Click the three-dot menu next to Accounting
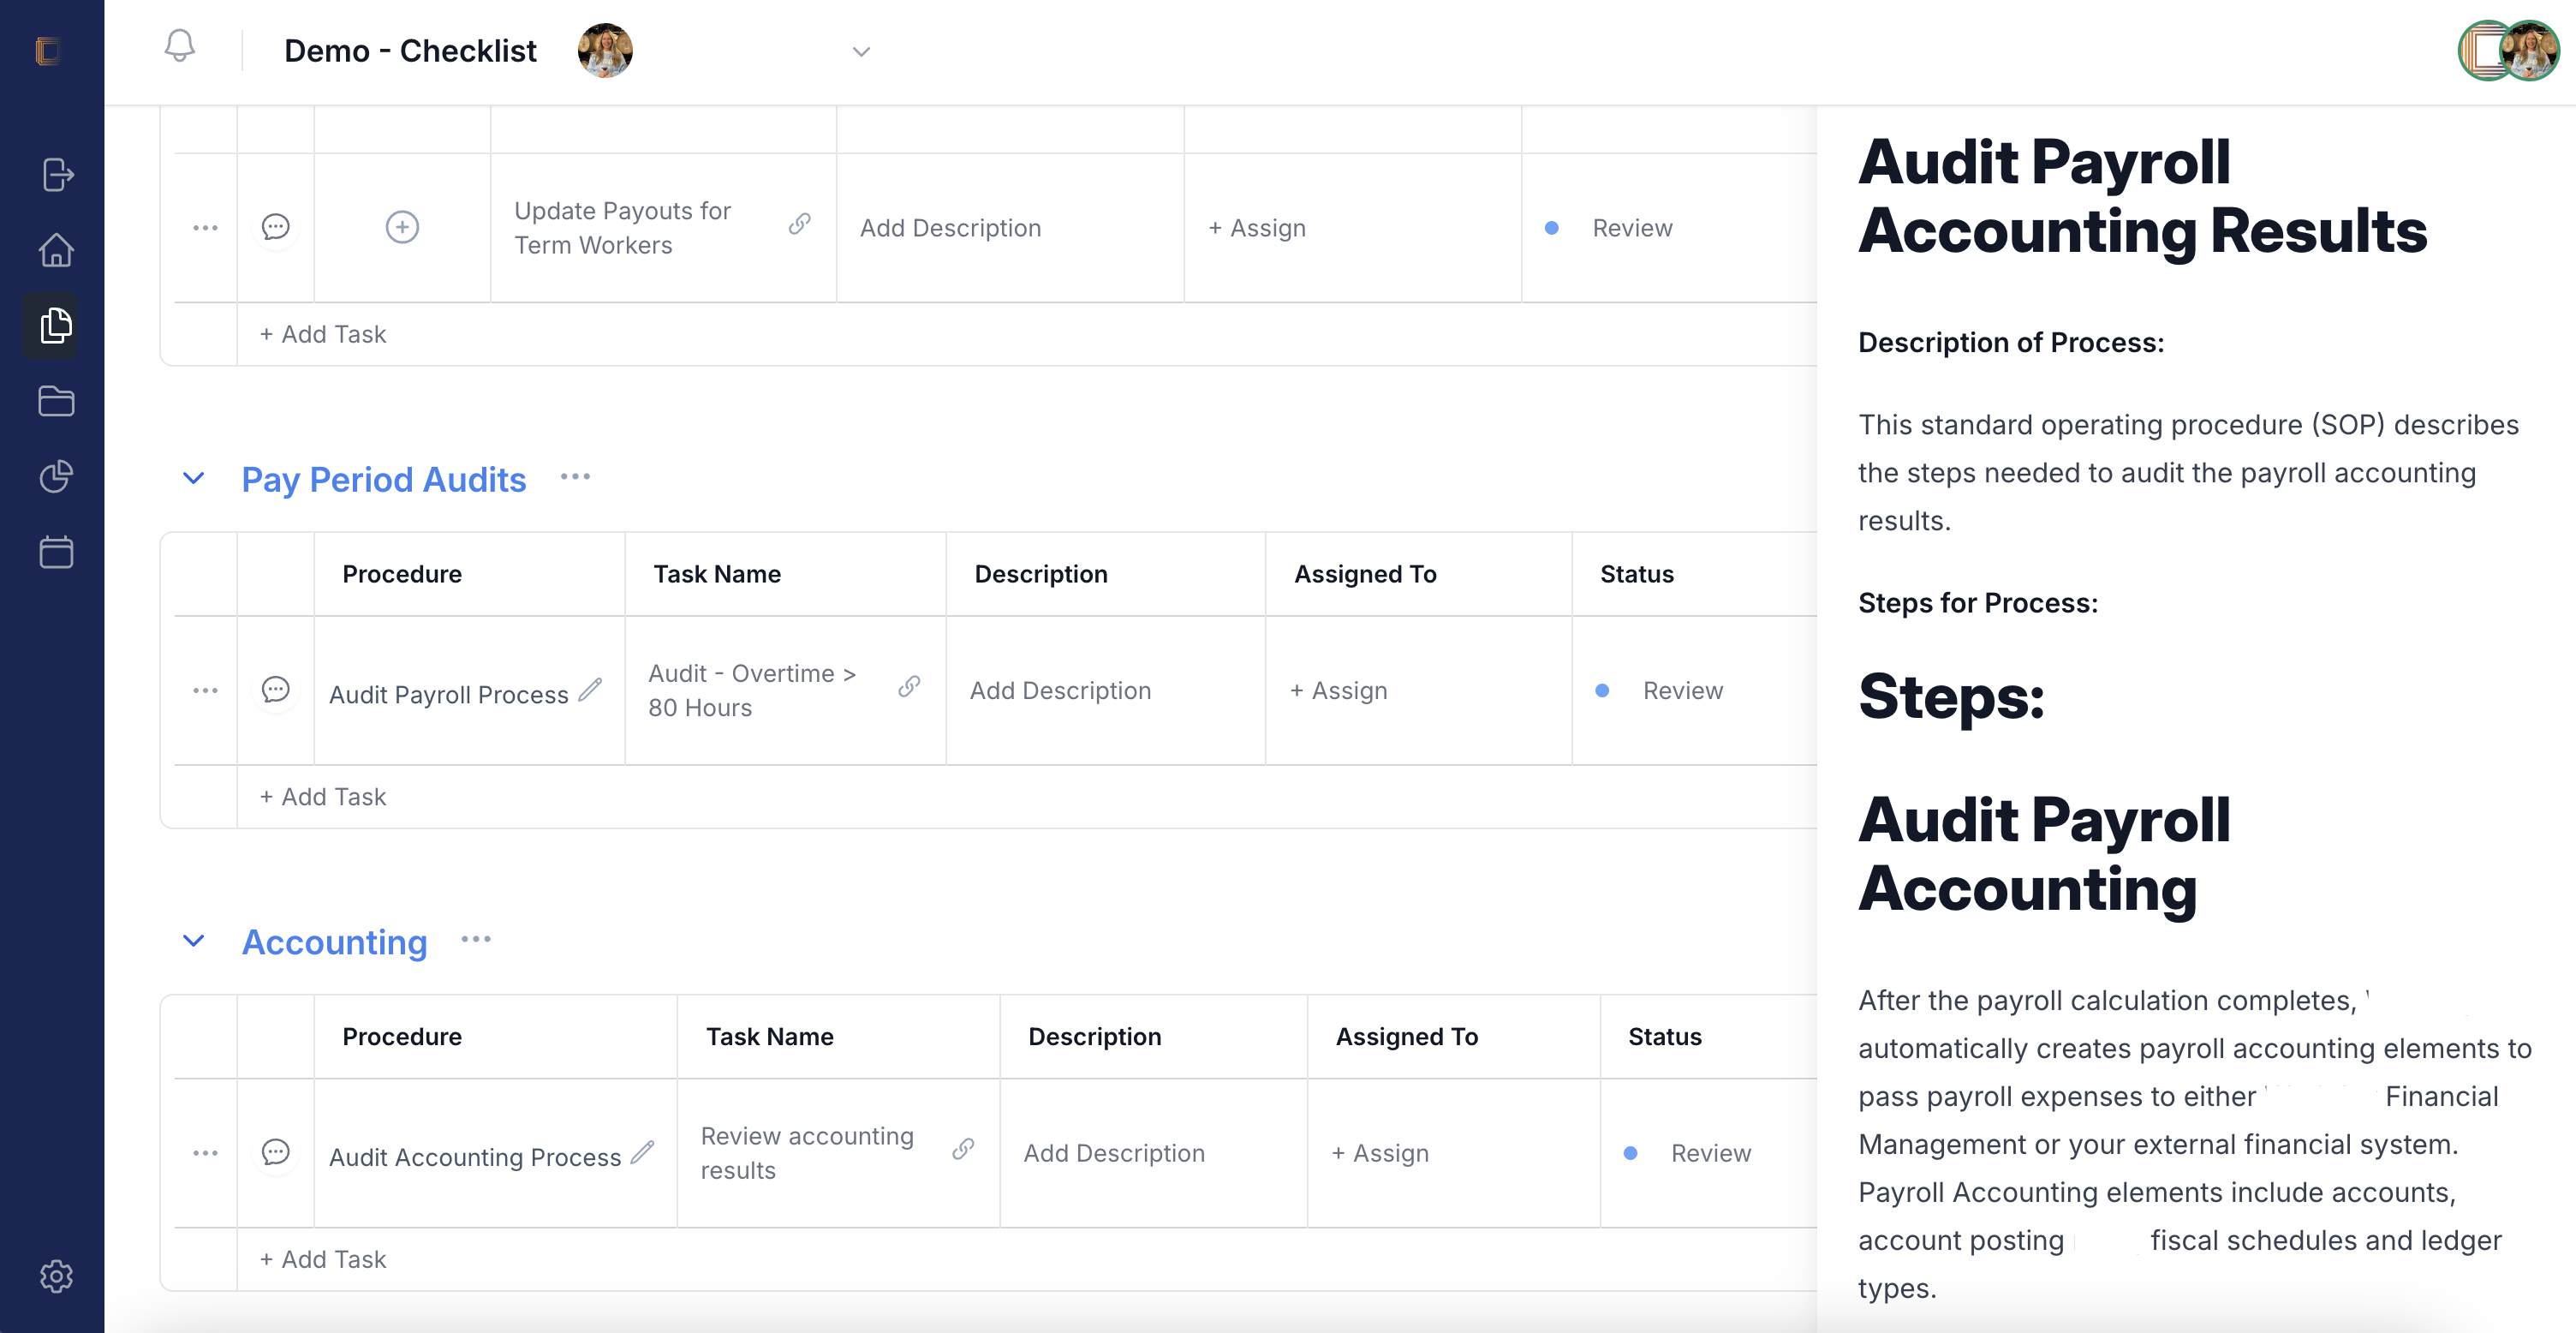The width and height of the screenshot is (2576, 1333). point(474,941)
